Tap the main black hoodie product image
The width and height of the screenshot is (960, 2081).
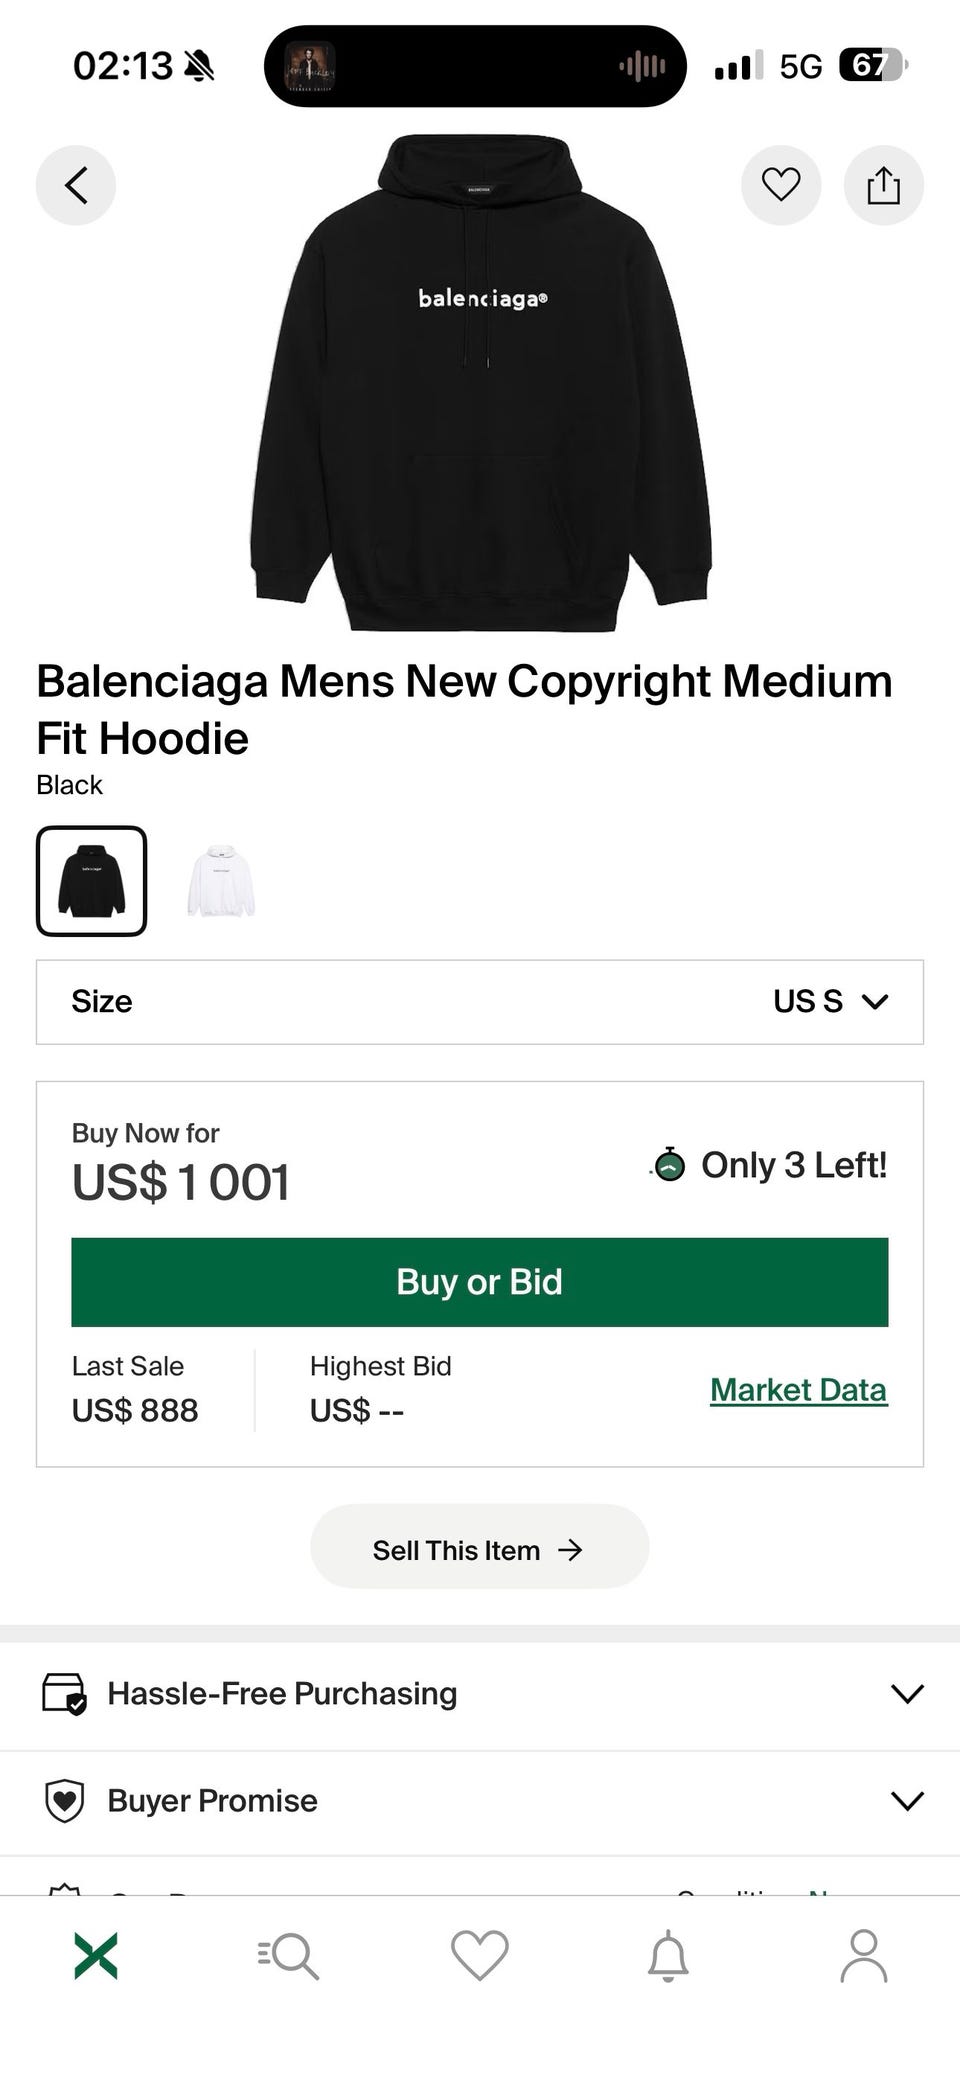point(481,383)
